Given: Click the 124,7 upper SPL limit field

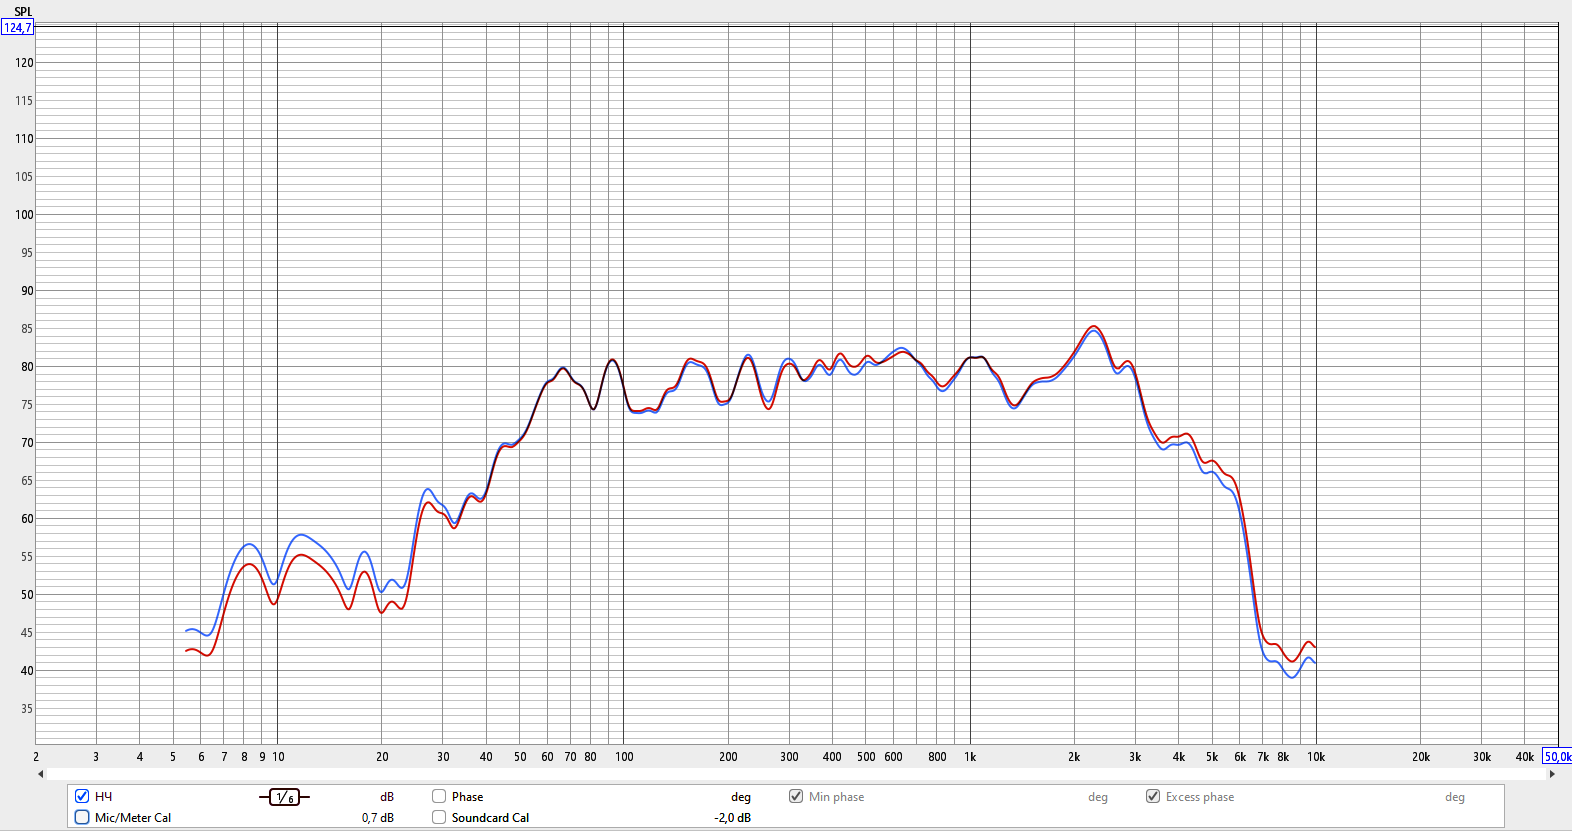Looking at the screenshot, I should click(17, 28).
